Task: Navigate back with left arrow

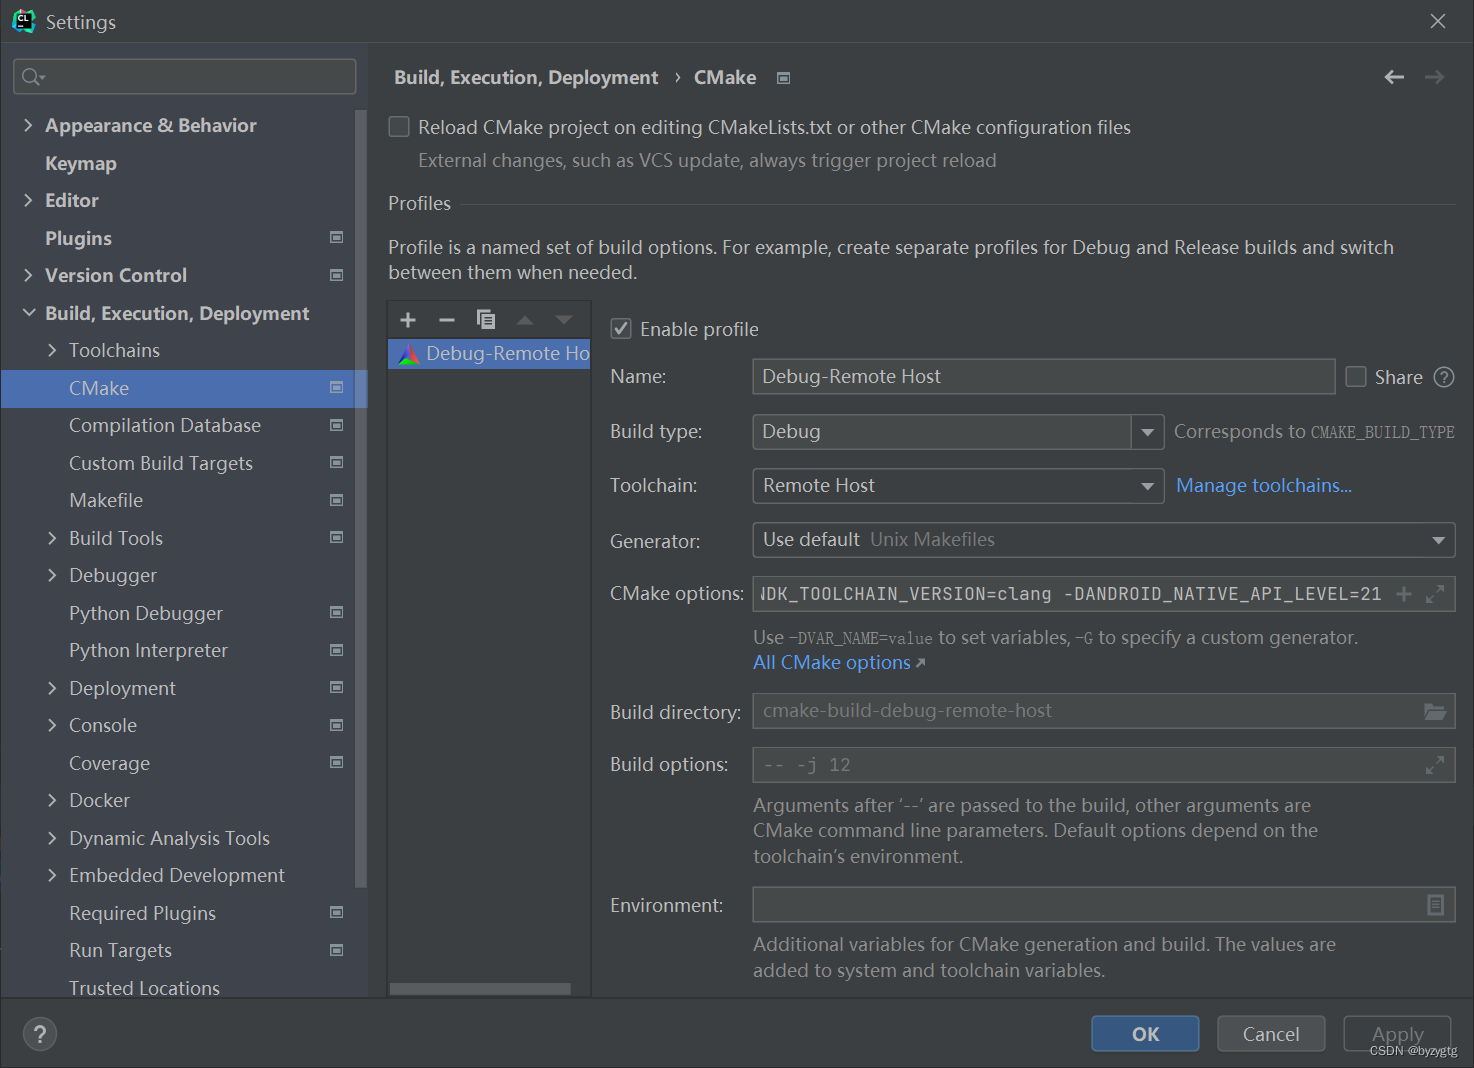Action: (x=1394, y=77)
